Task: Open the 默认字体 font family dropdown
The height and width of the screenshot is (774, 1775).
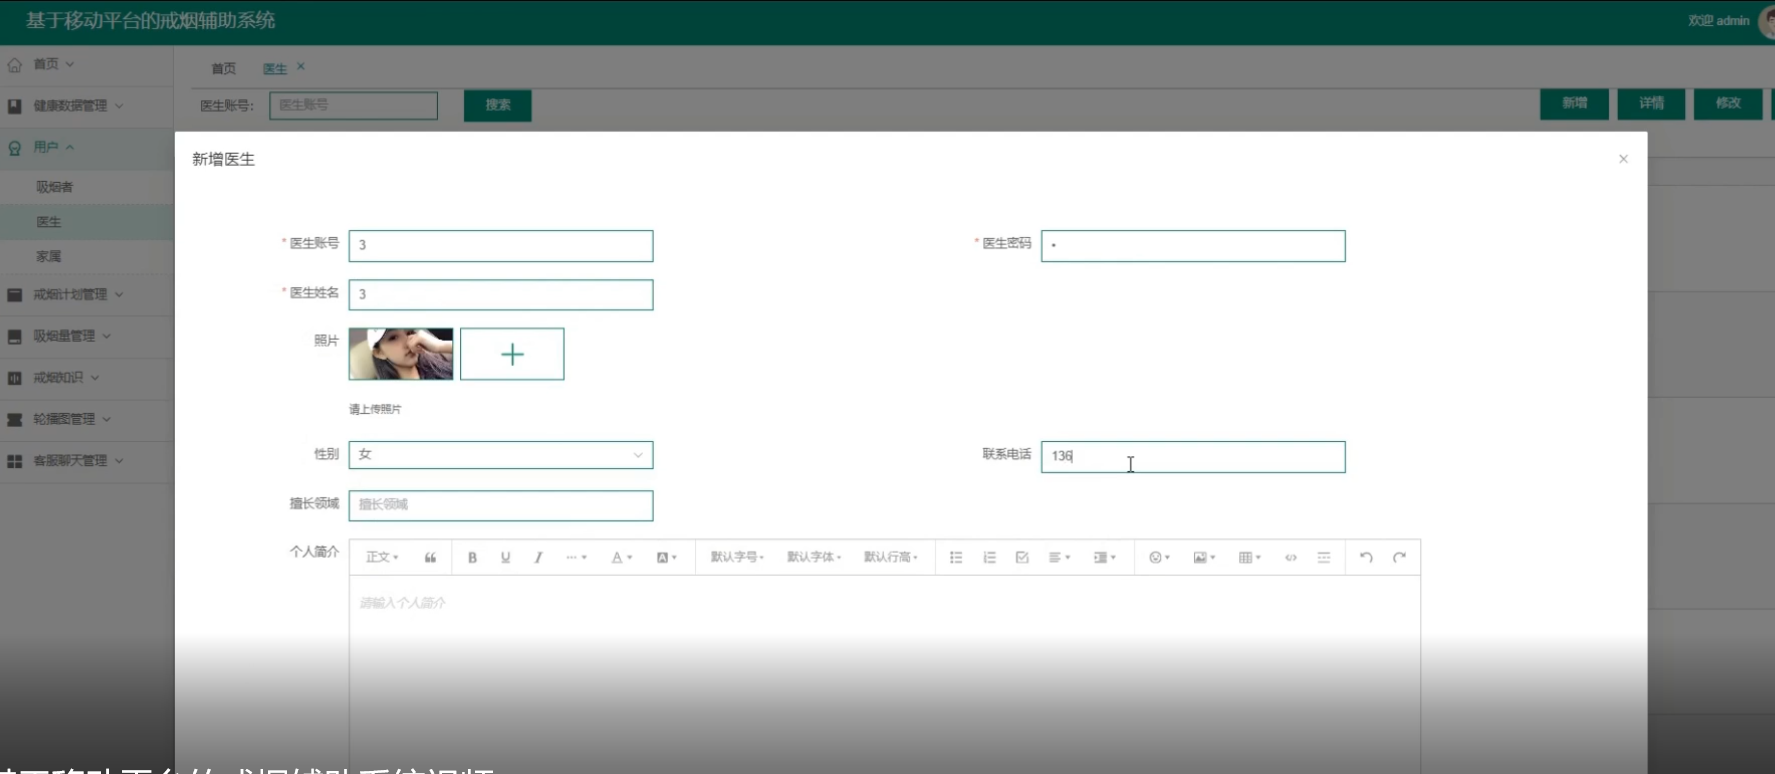Action: point(814,558)
